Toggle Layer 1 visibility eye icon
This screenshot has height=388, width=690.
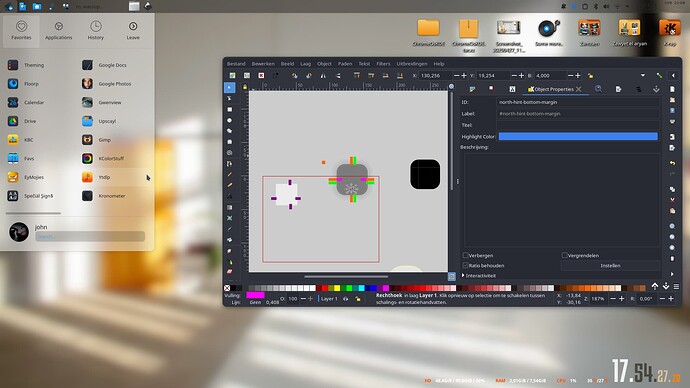pos(345,299)
